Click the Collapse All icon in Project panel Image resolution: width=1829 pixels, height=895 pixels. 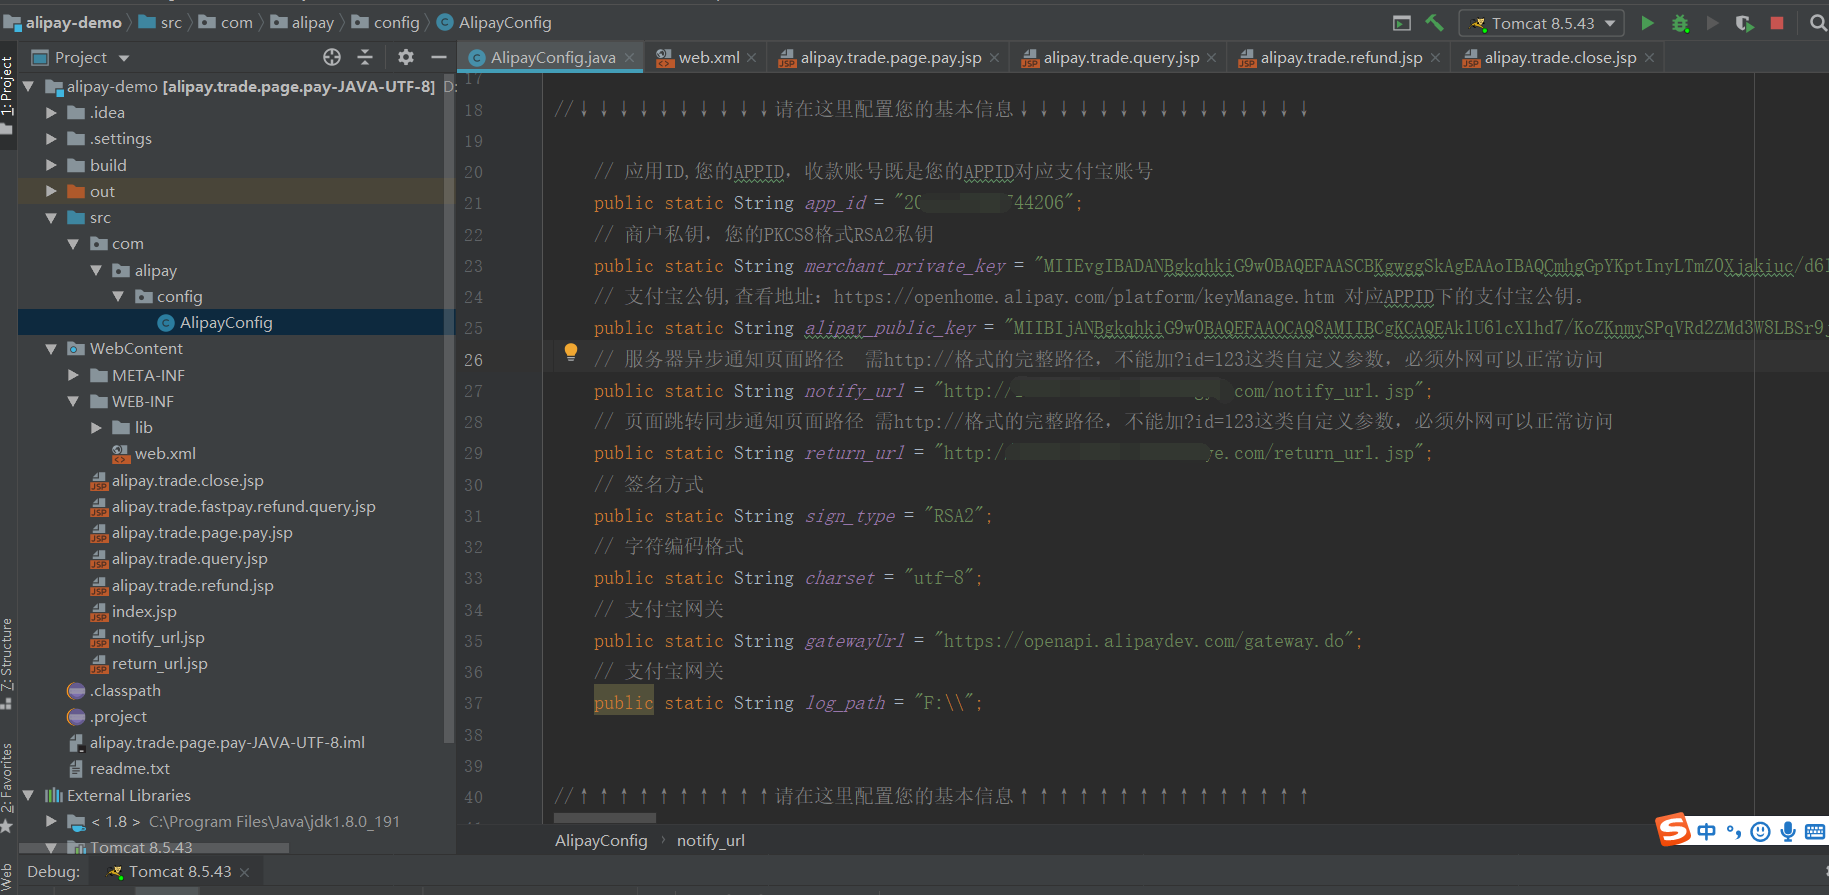tap(365, 57)
